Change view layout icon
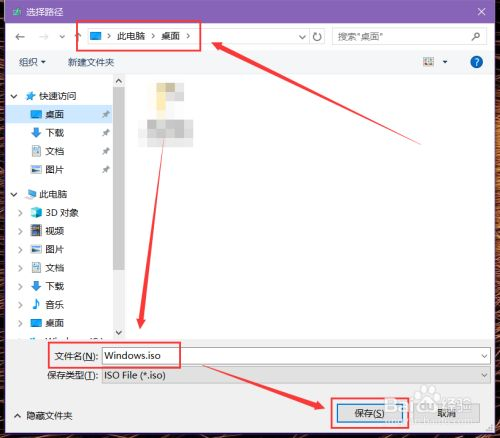Image resolution: width=500 pixels, height=438 pixels. [428, 62]
